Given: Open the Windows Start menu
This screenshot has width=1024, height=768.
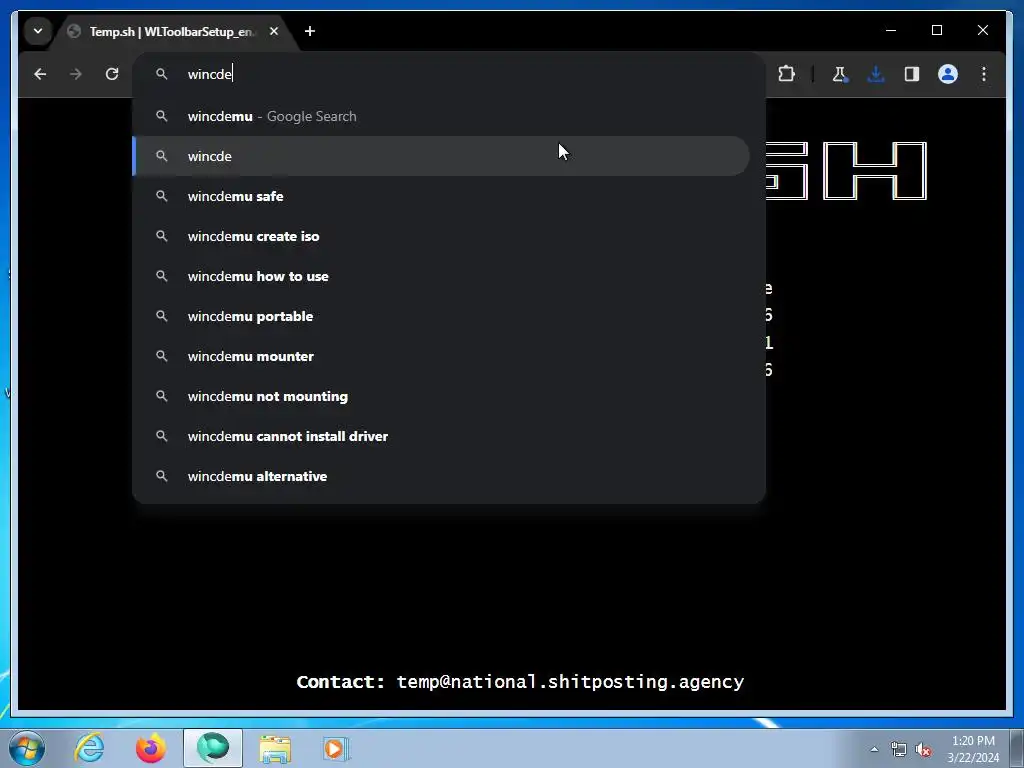Looking at the screenshot, I should click(27, 748).
